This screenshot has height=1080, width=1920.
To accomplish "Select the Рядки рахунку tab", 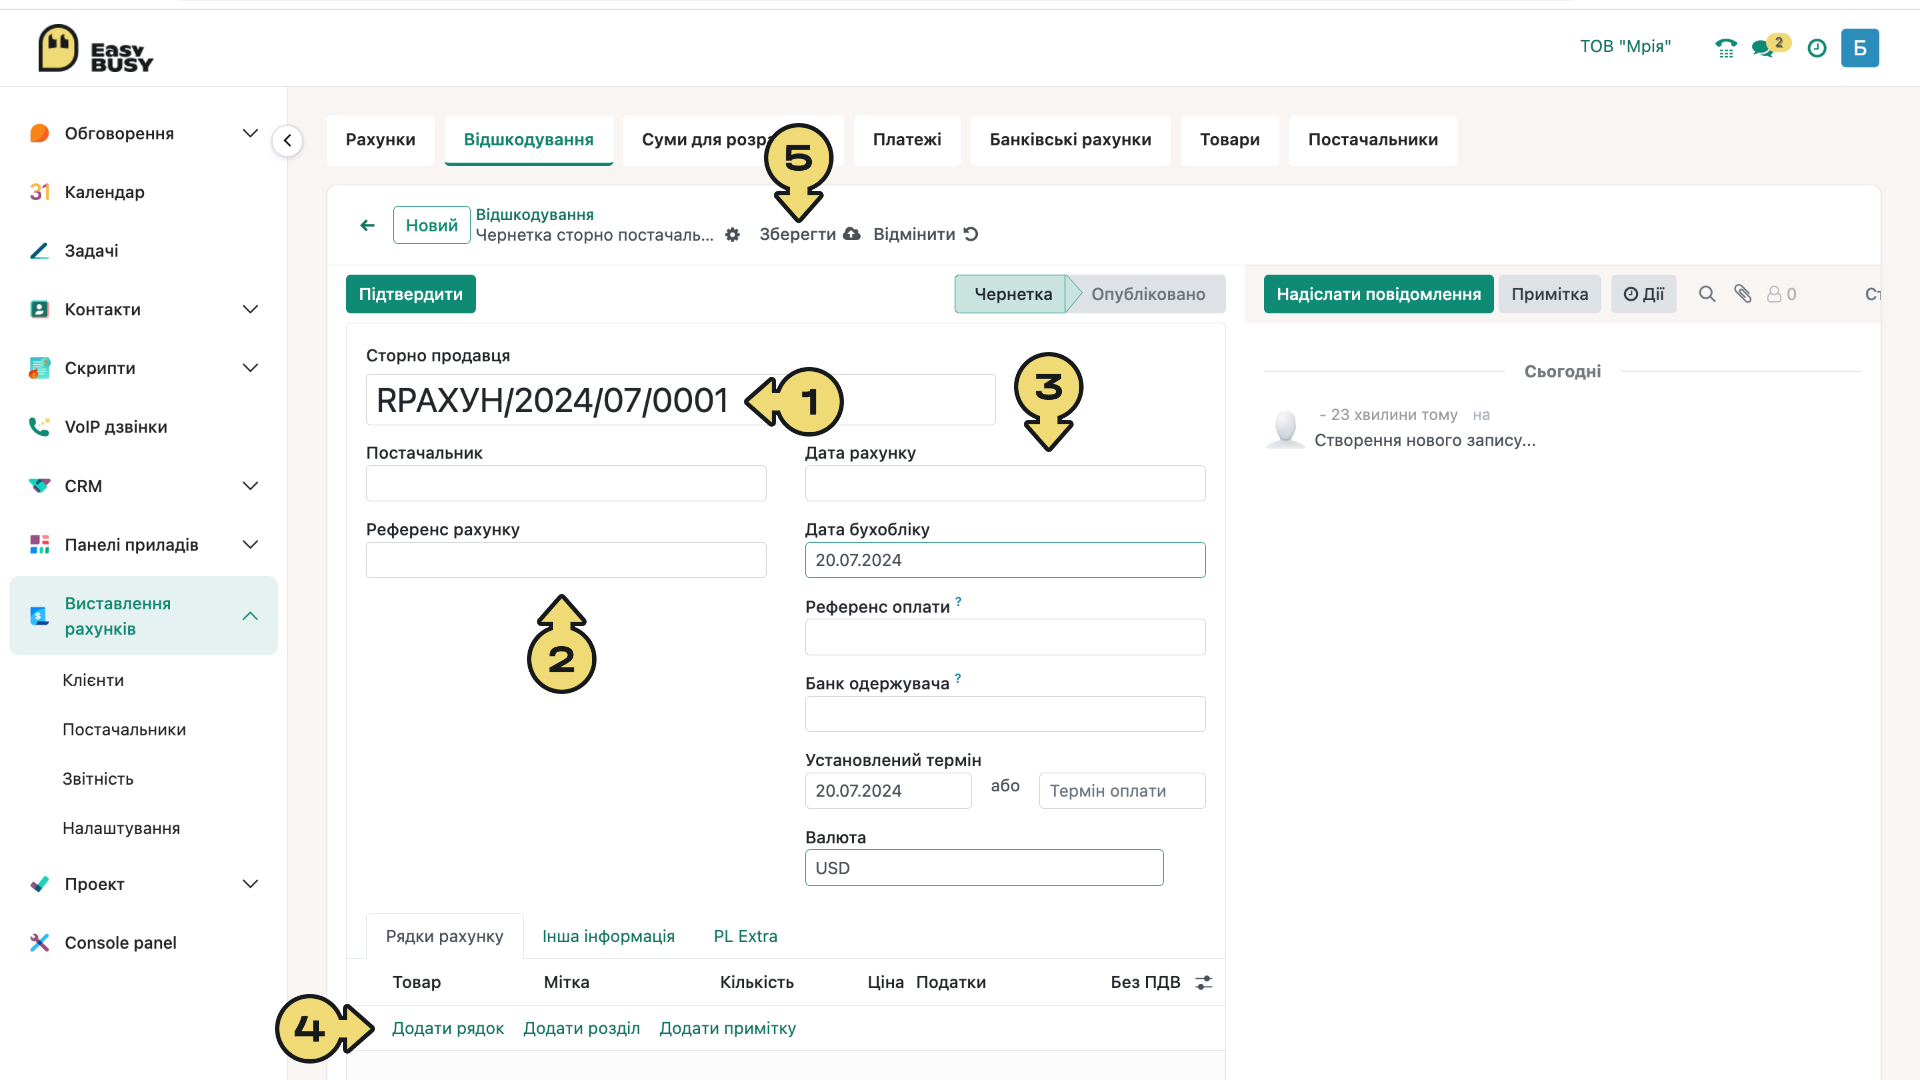I will coord(444,937).
